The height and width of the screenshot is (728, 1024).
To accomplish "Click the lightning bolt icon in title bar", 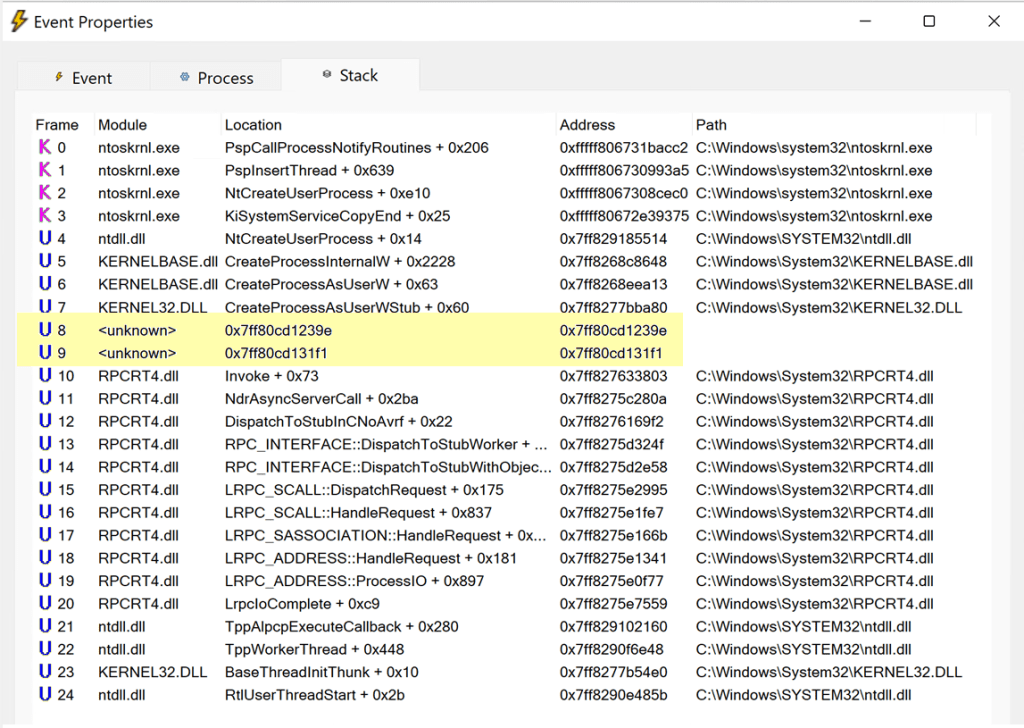I will coord(19,22).
